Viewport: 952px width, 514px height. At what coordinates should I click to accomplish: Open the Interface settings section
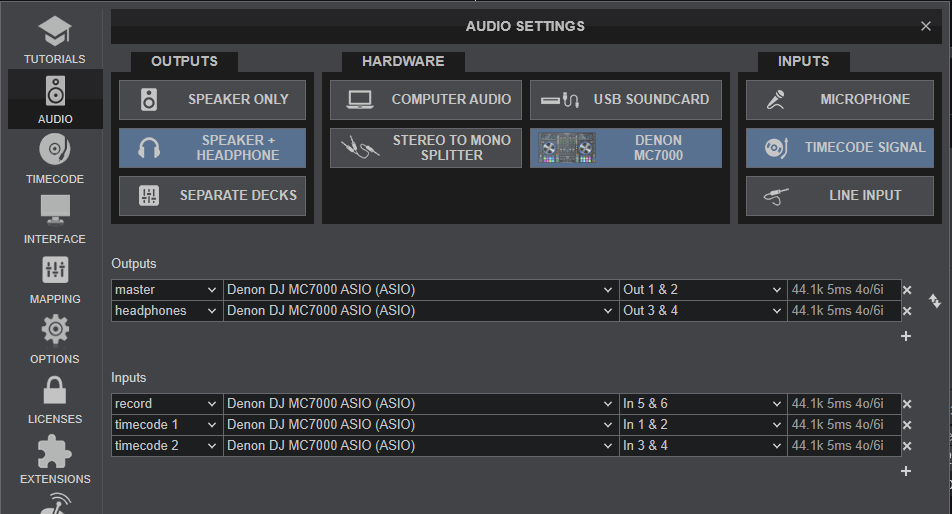point(55,219)
